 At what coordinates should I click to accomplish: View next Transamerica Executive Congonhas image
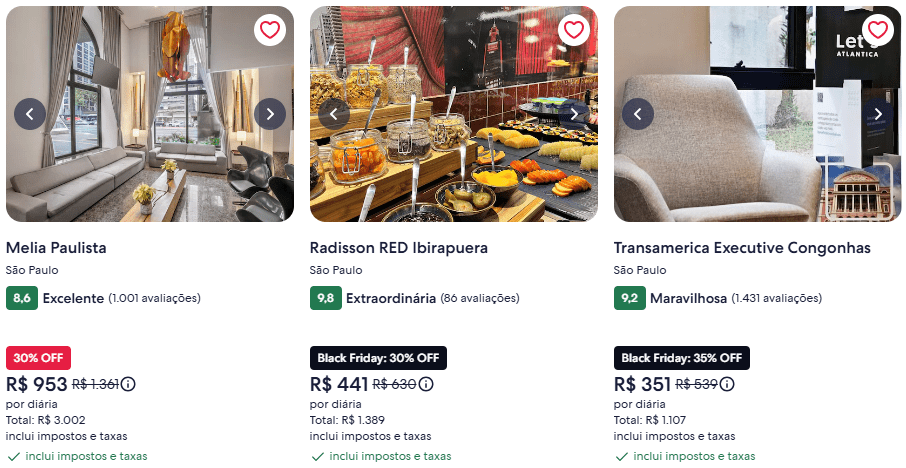click(x=878, y=114)
